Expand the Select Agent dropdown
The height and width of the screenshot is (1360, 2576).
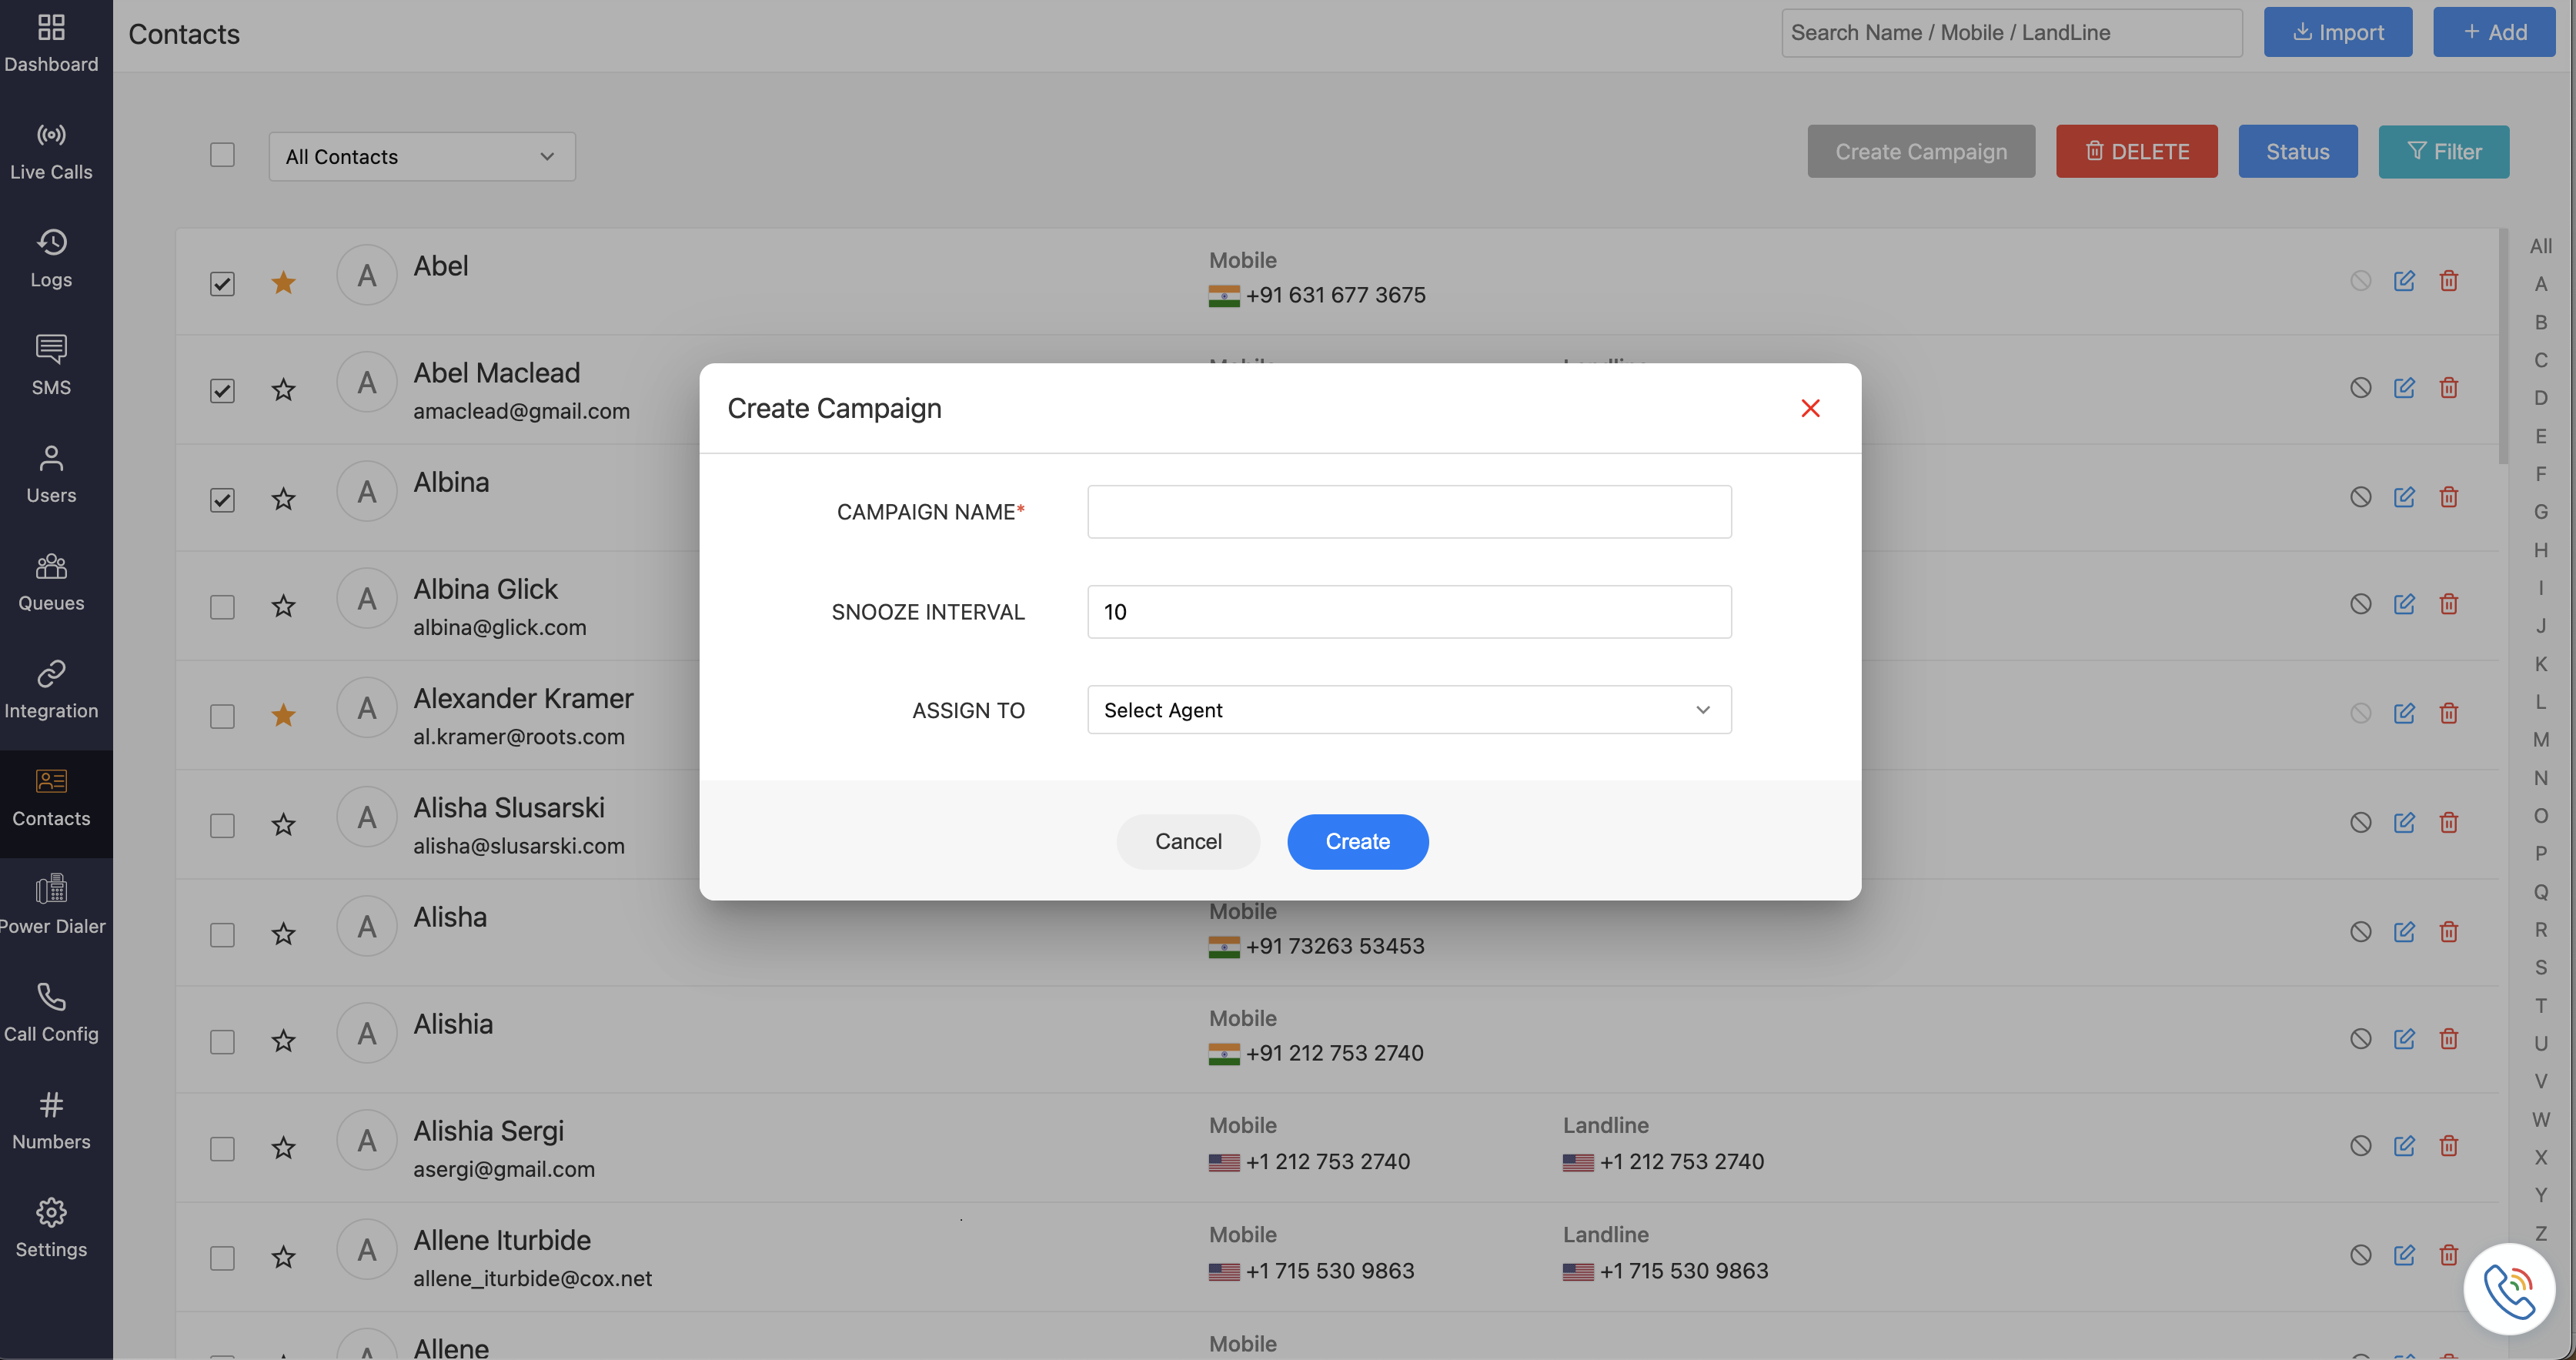pos(1408,710)
